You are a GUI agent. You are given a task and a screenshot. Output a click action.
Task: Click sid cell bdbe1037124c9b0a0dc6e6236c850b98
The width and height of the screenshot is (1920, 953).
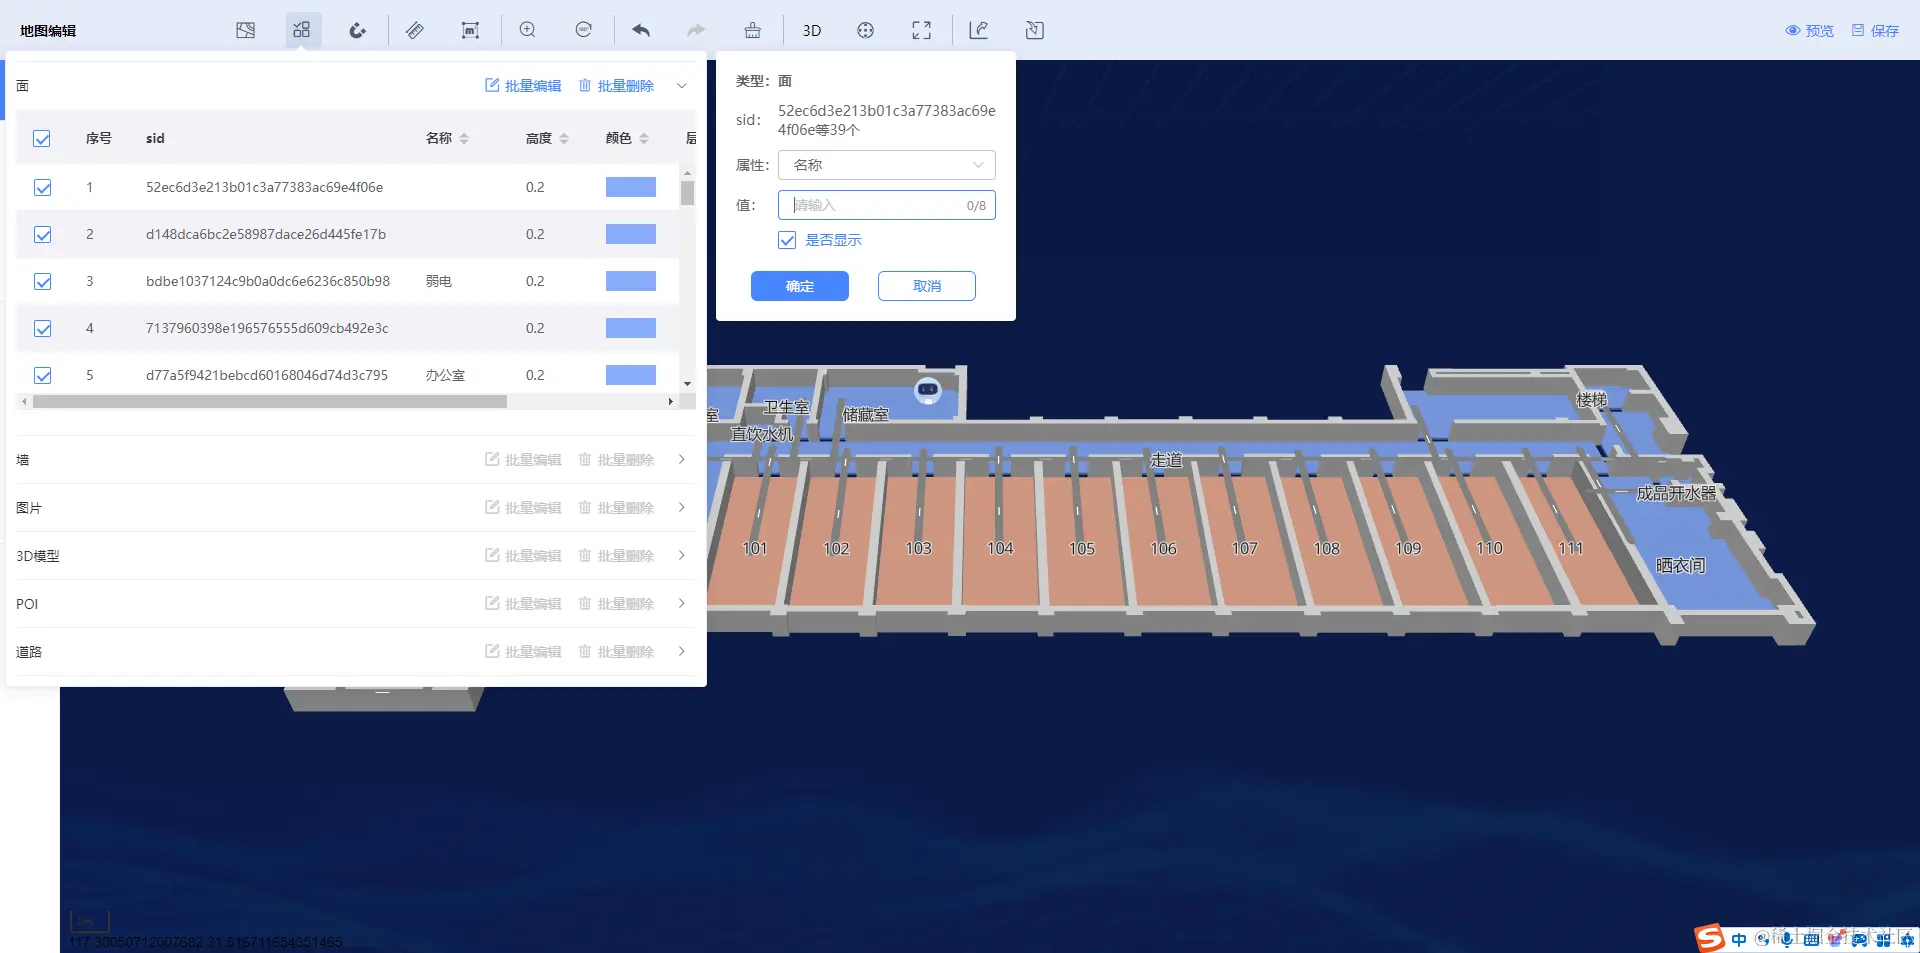tap(268, 281)
